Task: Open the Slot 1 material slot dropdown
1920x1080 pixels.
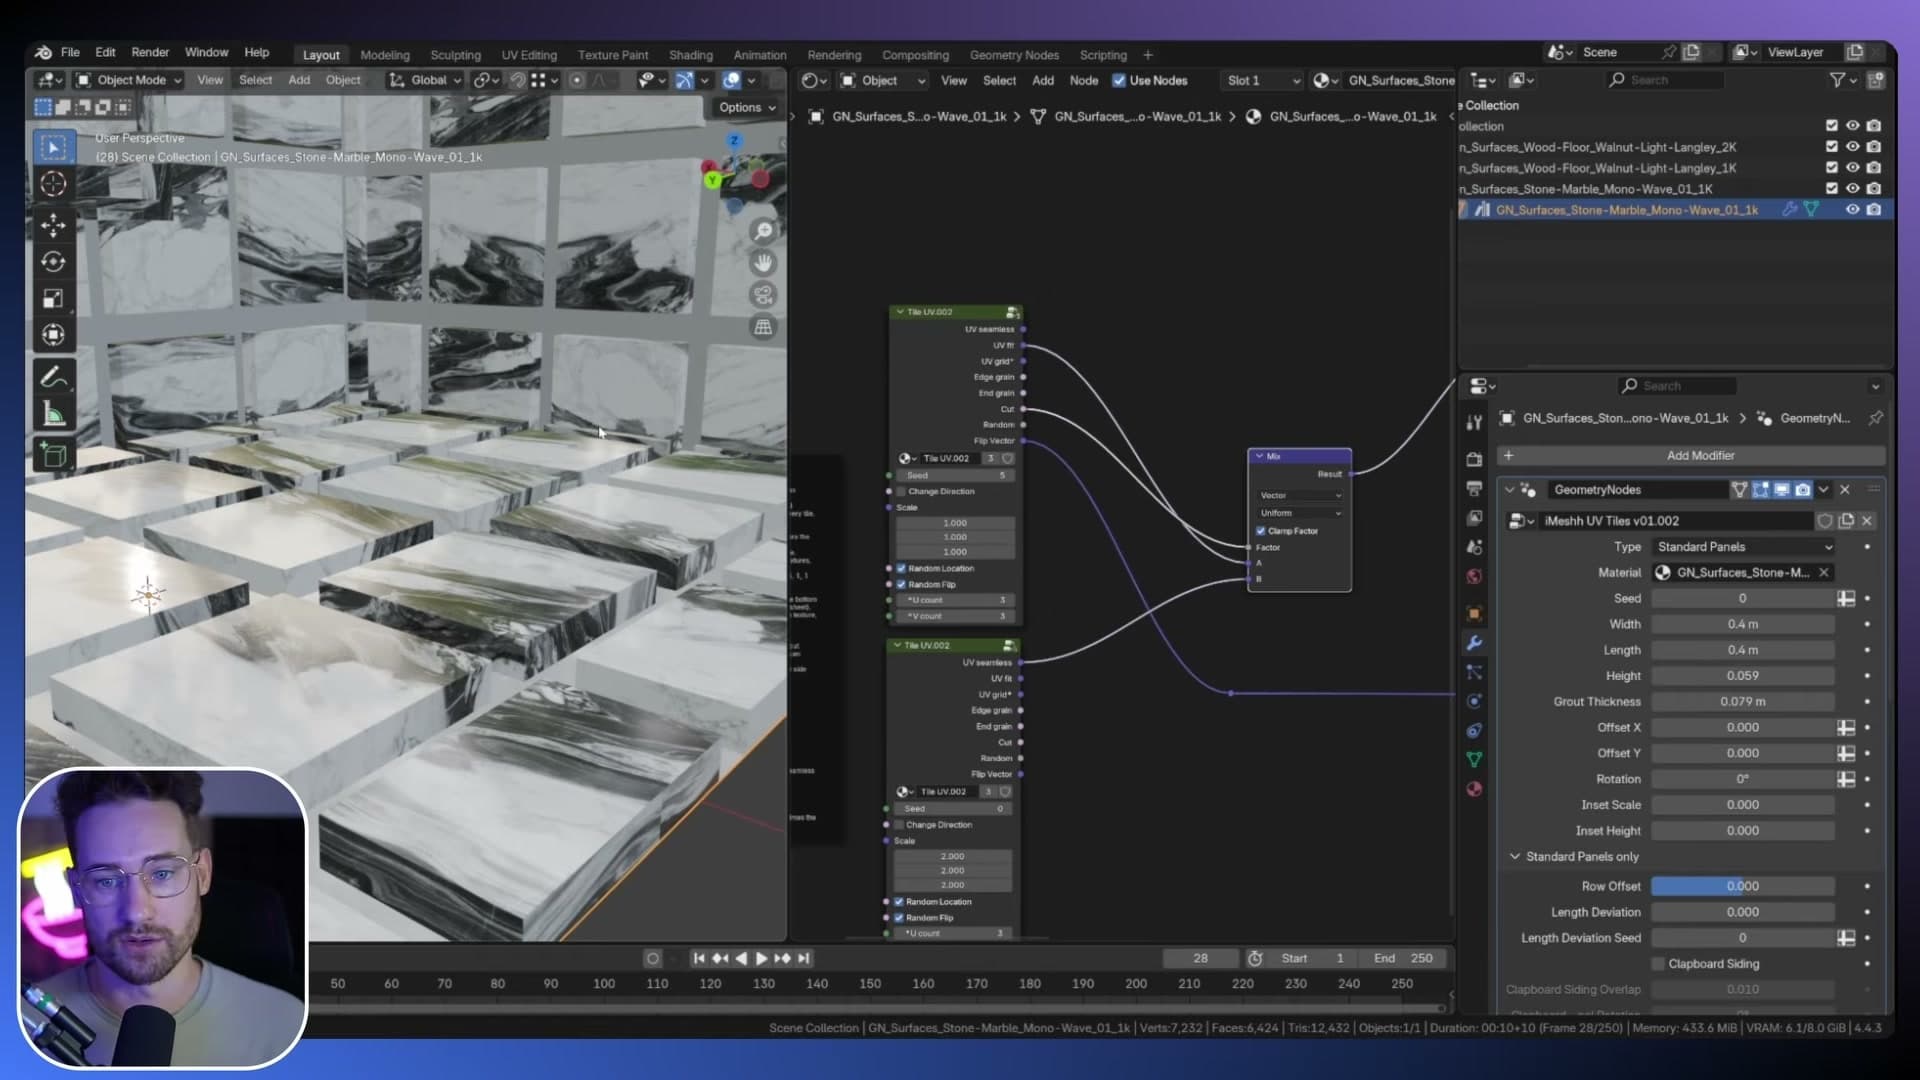Action: tap(1262, 81)
